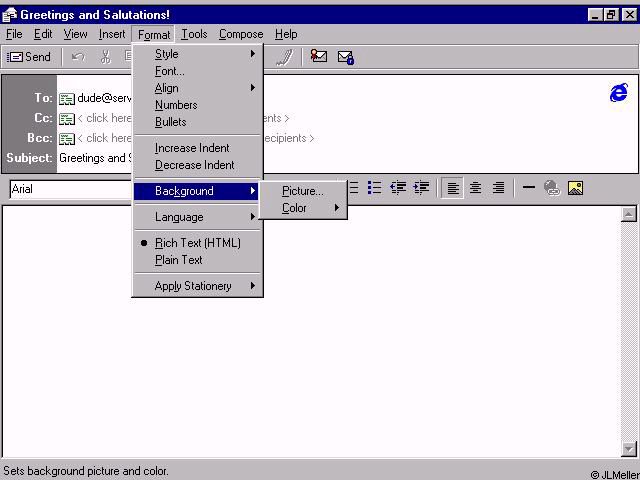Select the center align toolbar icon
This screenshot has width=640, height=480.
tap(475, 188)
